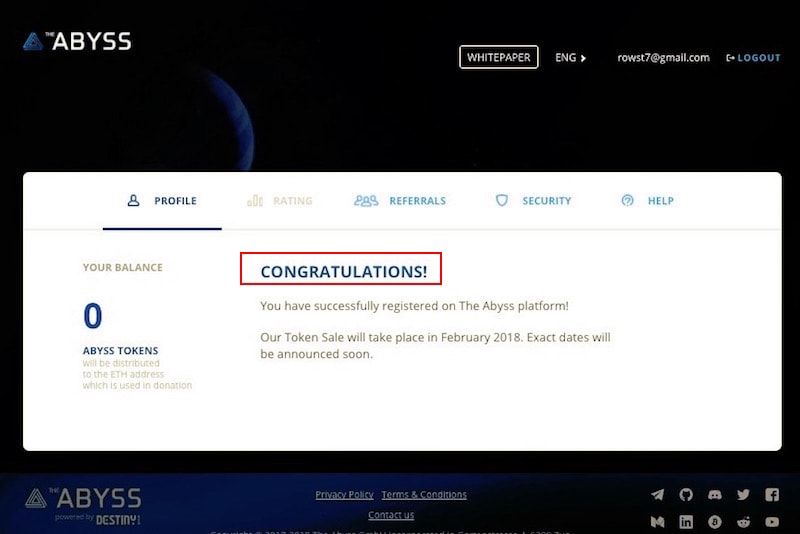Open the Medium icon in footer
800x534 pixels.
658,522
